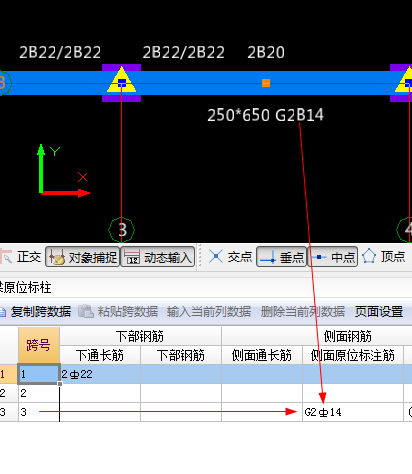Select span number cell in row 3
Image resolution: width=412 pixels, height=474 pixels.
39,412
